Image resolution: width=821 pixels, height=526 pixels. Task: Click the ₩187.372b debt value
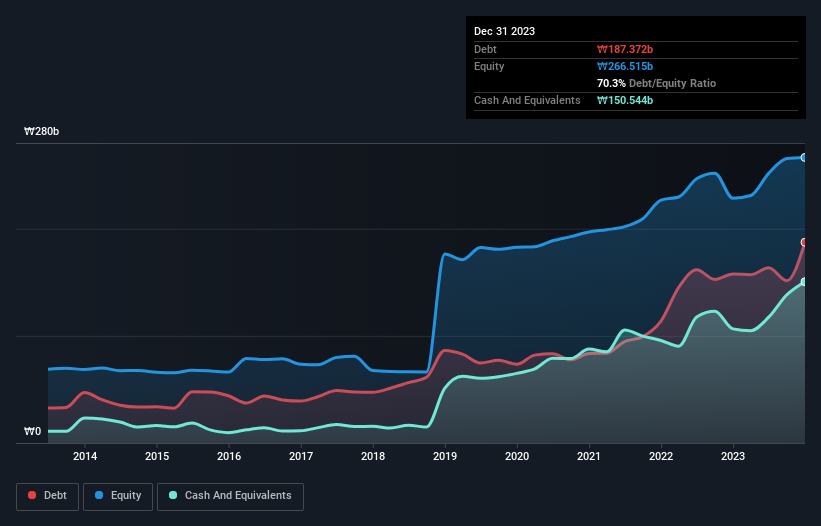point(625,49)
